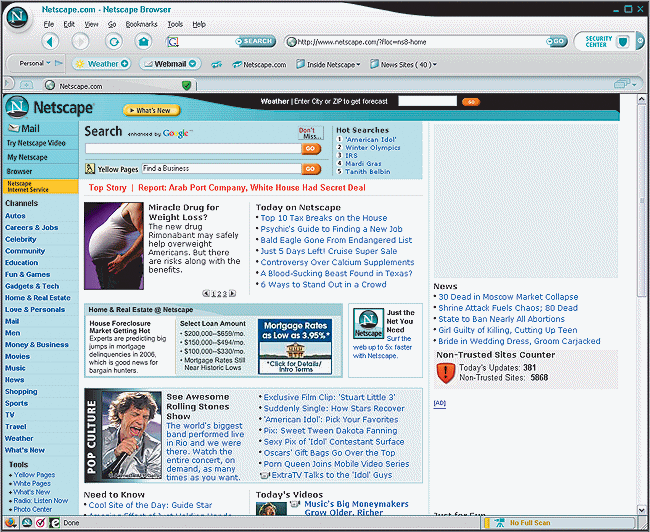Open the Go menu
Viewport: 650px width, 532px height.
[112, 24]
